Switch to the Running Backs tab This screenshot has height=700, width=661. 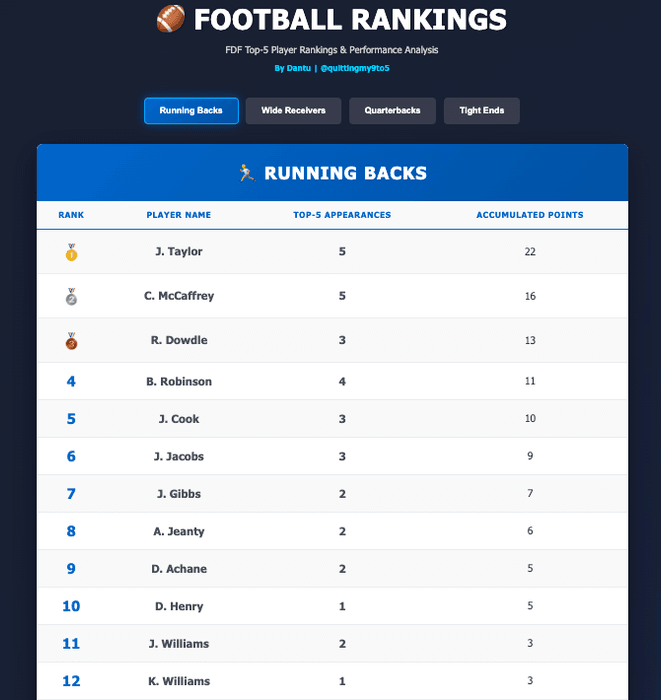(x=191, y=111)
